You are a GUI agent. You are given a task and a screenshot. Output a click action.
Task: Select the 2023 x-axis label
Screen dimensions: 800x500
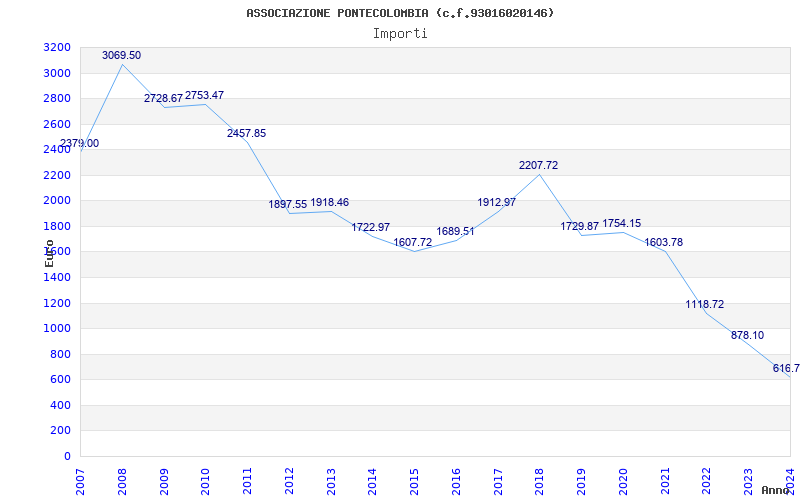pos(748,482)
